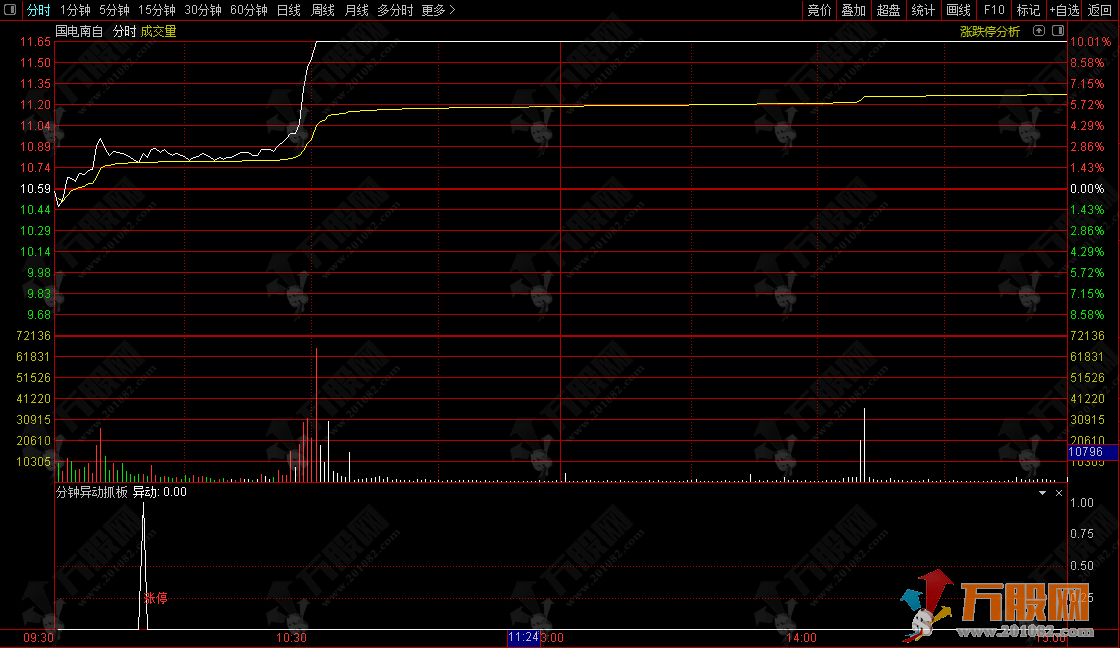The width and height of the screenshot is (1120, 648).
Task: Open the 涨跌停分析 limit analysis link
Action: (x=990, y=31)
